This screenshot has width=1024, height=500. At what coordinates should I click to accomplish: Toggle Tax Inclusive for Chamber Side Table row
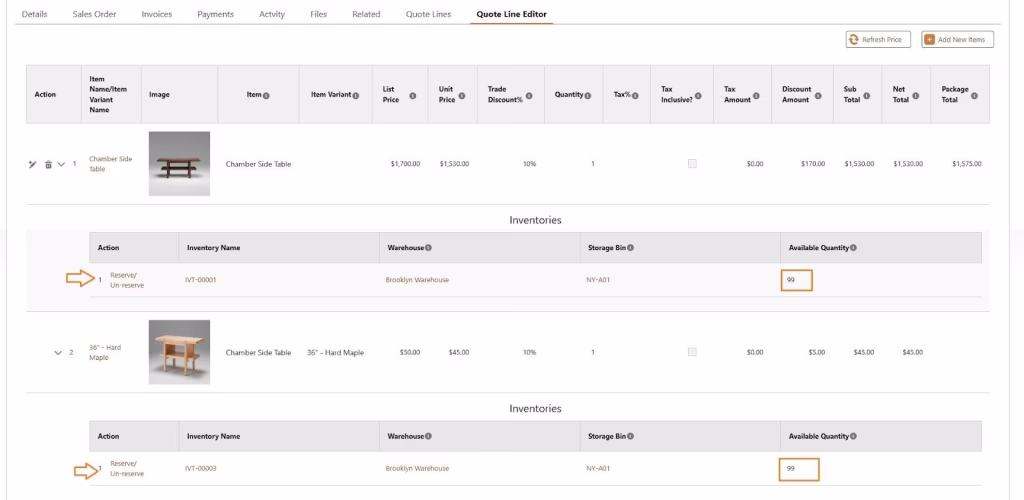pos(692,164)
